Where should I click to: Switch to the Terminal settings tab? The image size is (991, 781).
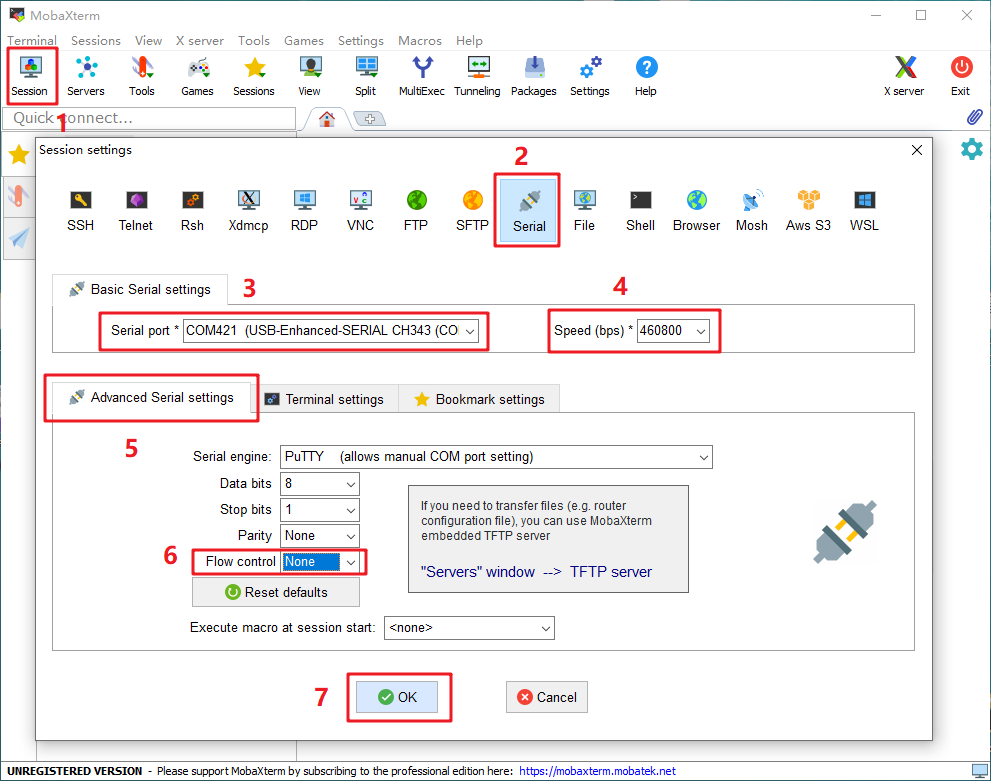(x=324, y=399)
